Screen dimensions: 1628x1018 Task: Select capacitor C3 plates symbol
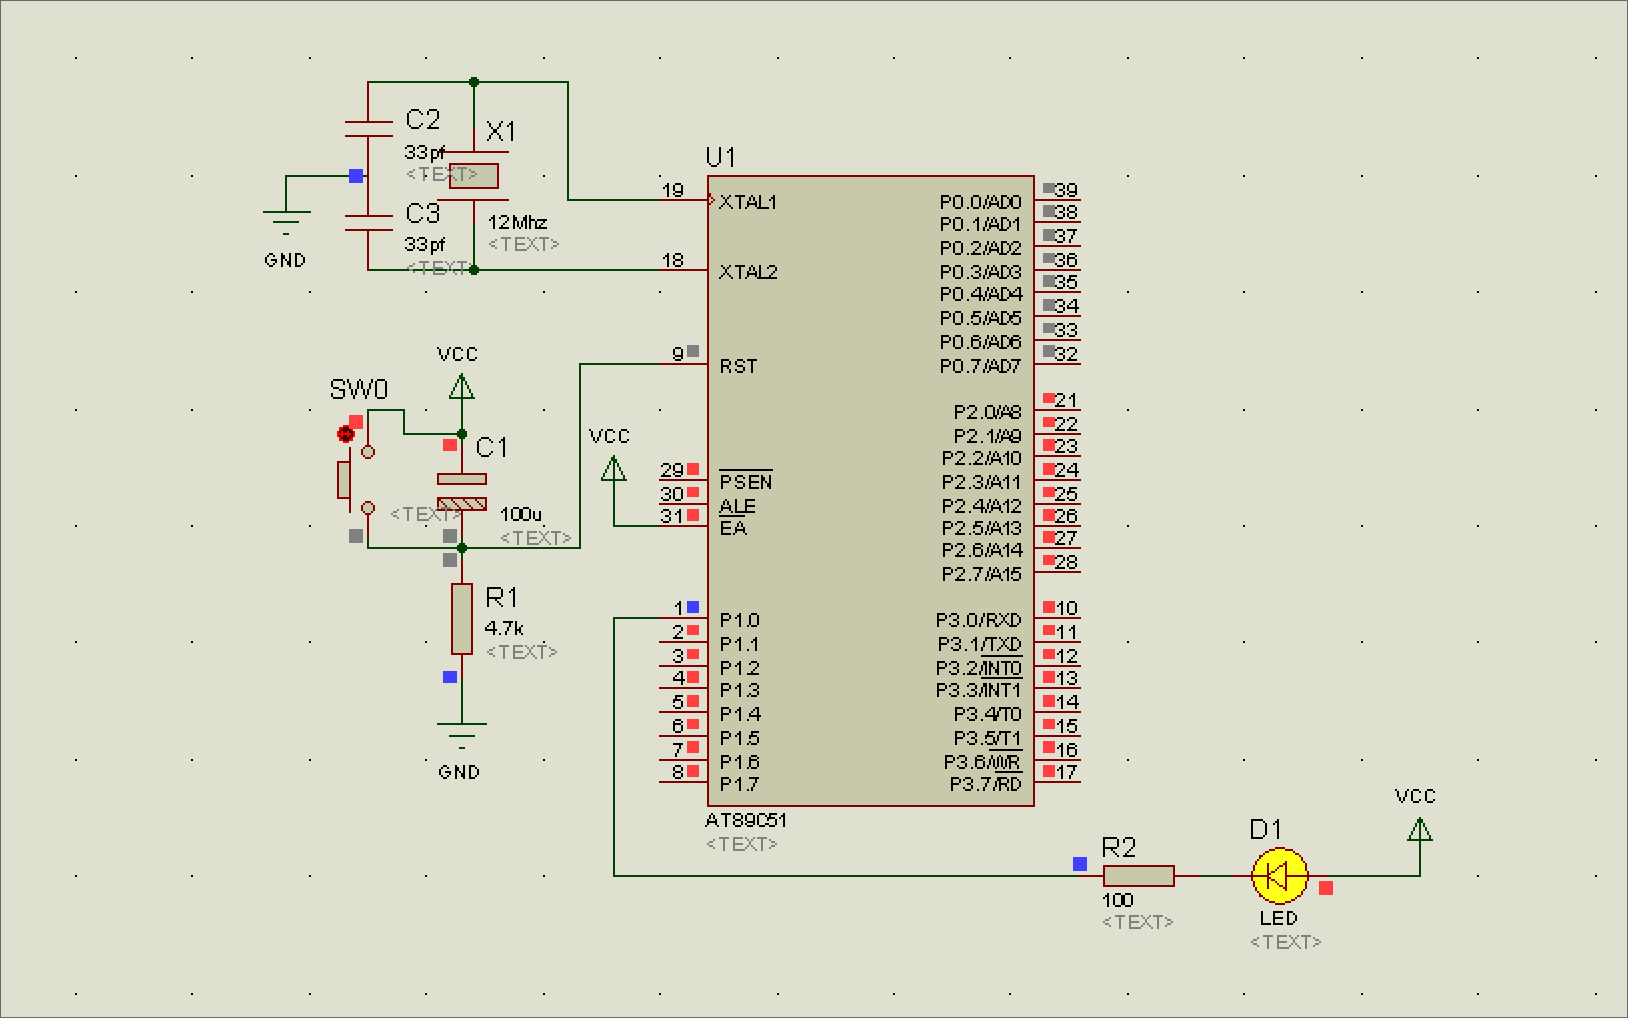pos(368,223)
